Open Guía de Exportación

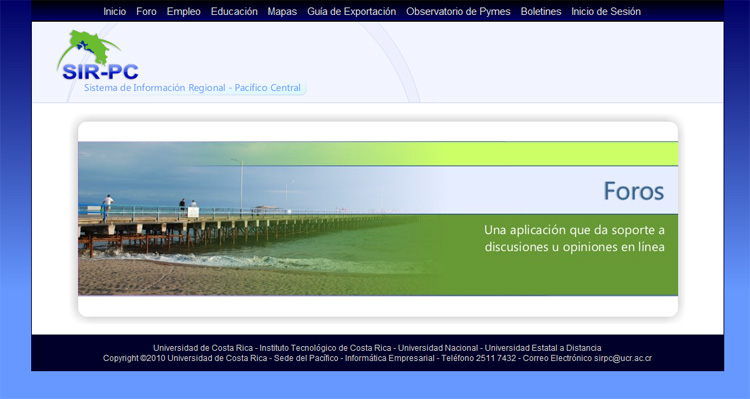(x=352, y=11)
